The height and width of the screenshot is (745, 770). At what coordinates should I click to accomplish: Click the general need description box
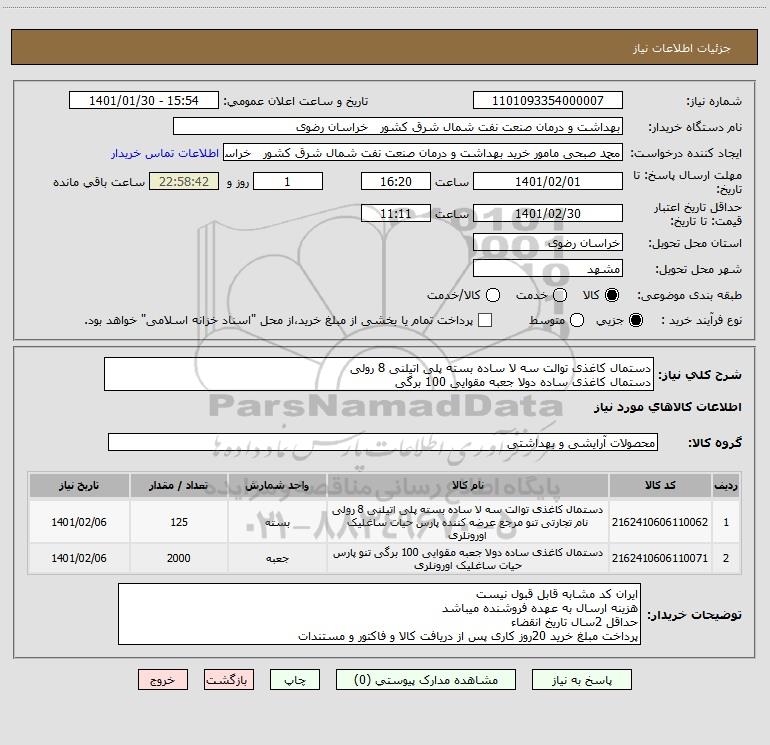tap(379, 375)
